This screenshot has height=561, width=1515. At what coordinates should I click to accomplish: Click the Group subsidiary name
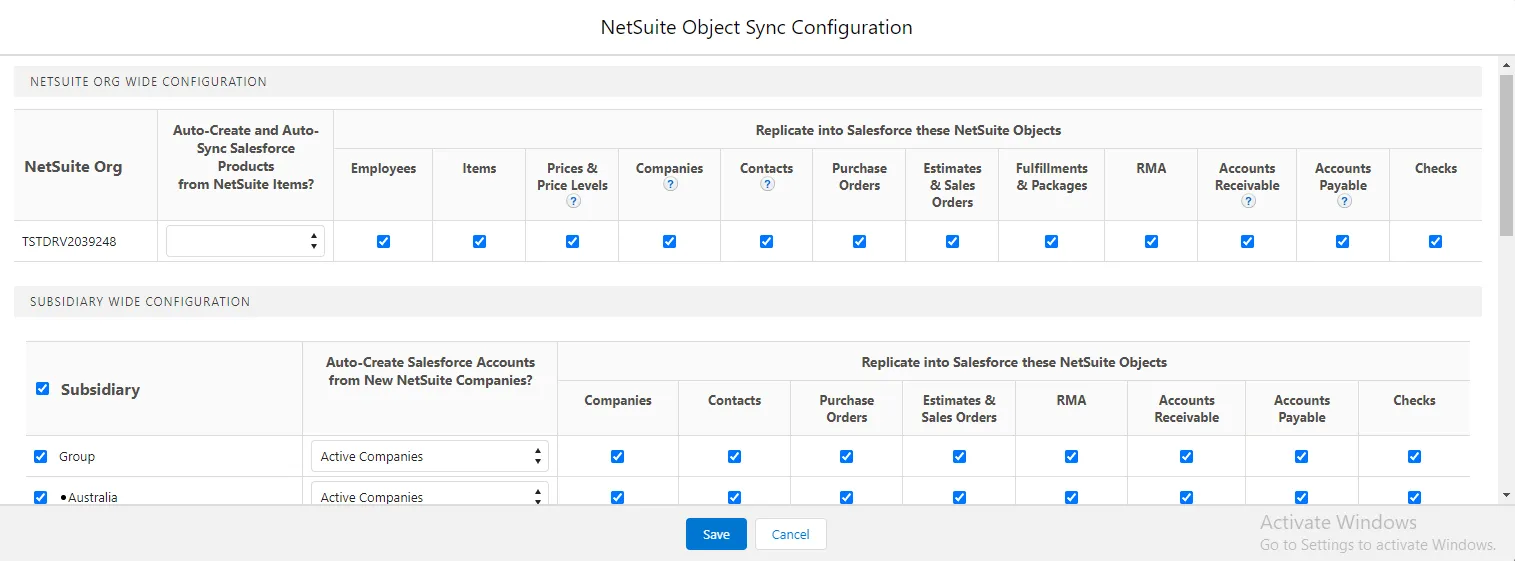click(77, 456)
